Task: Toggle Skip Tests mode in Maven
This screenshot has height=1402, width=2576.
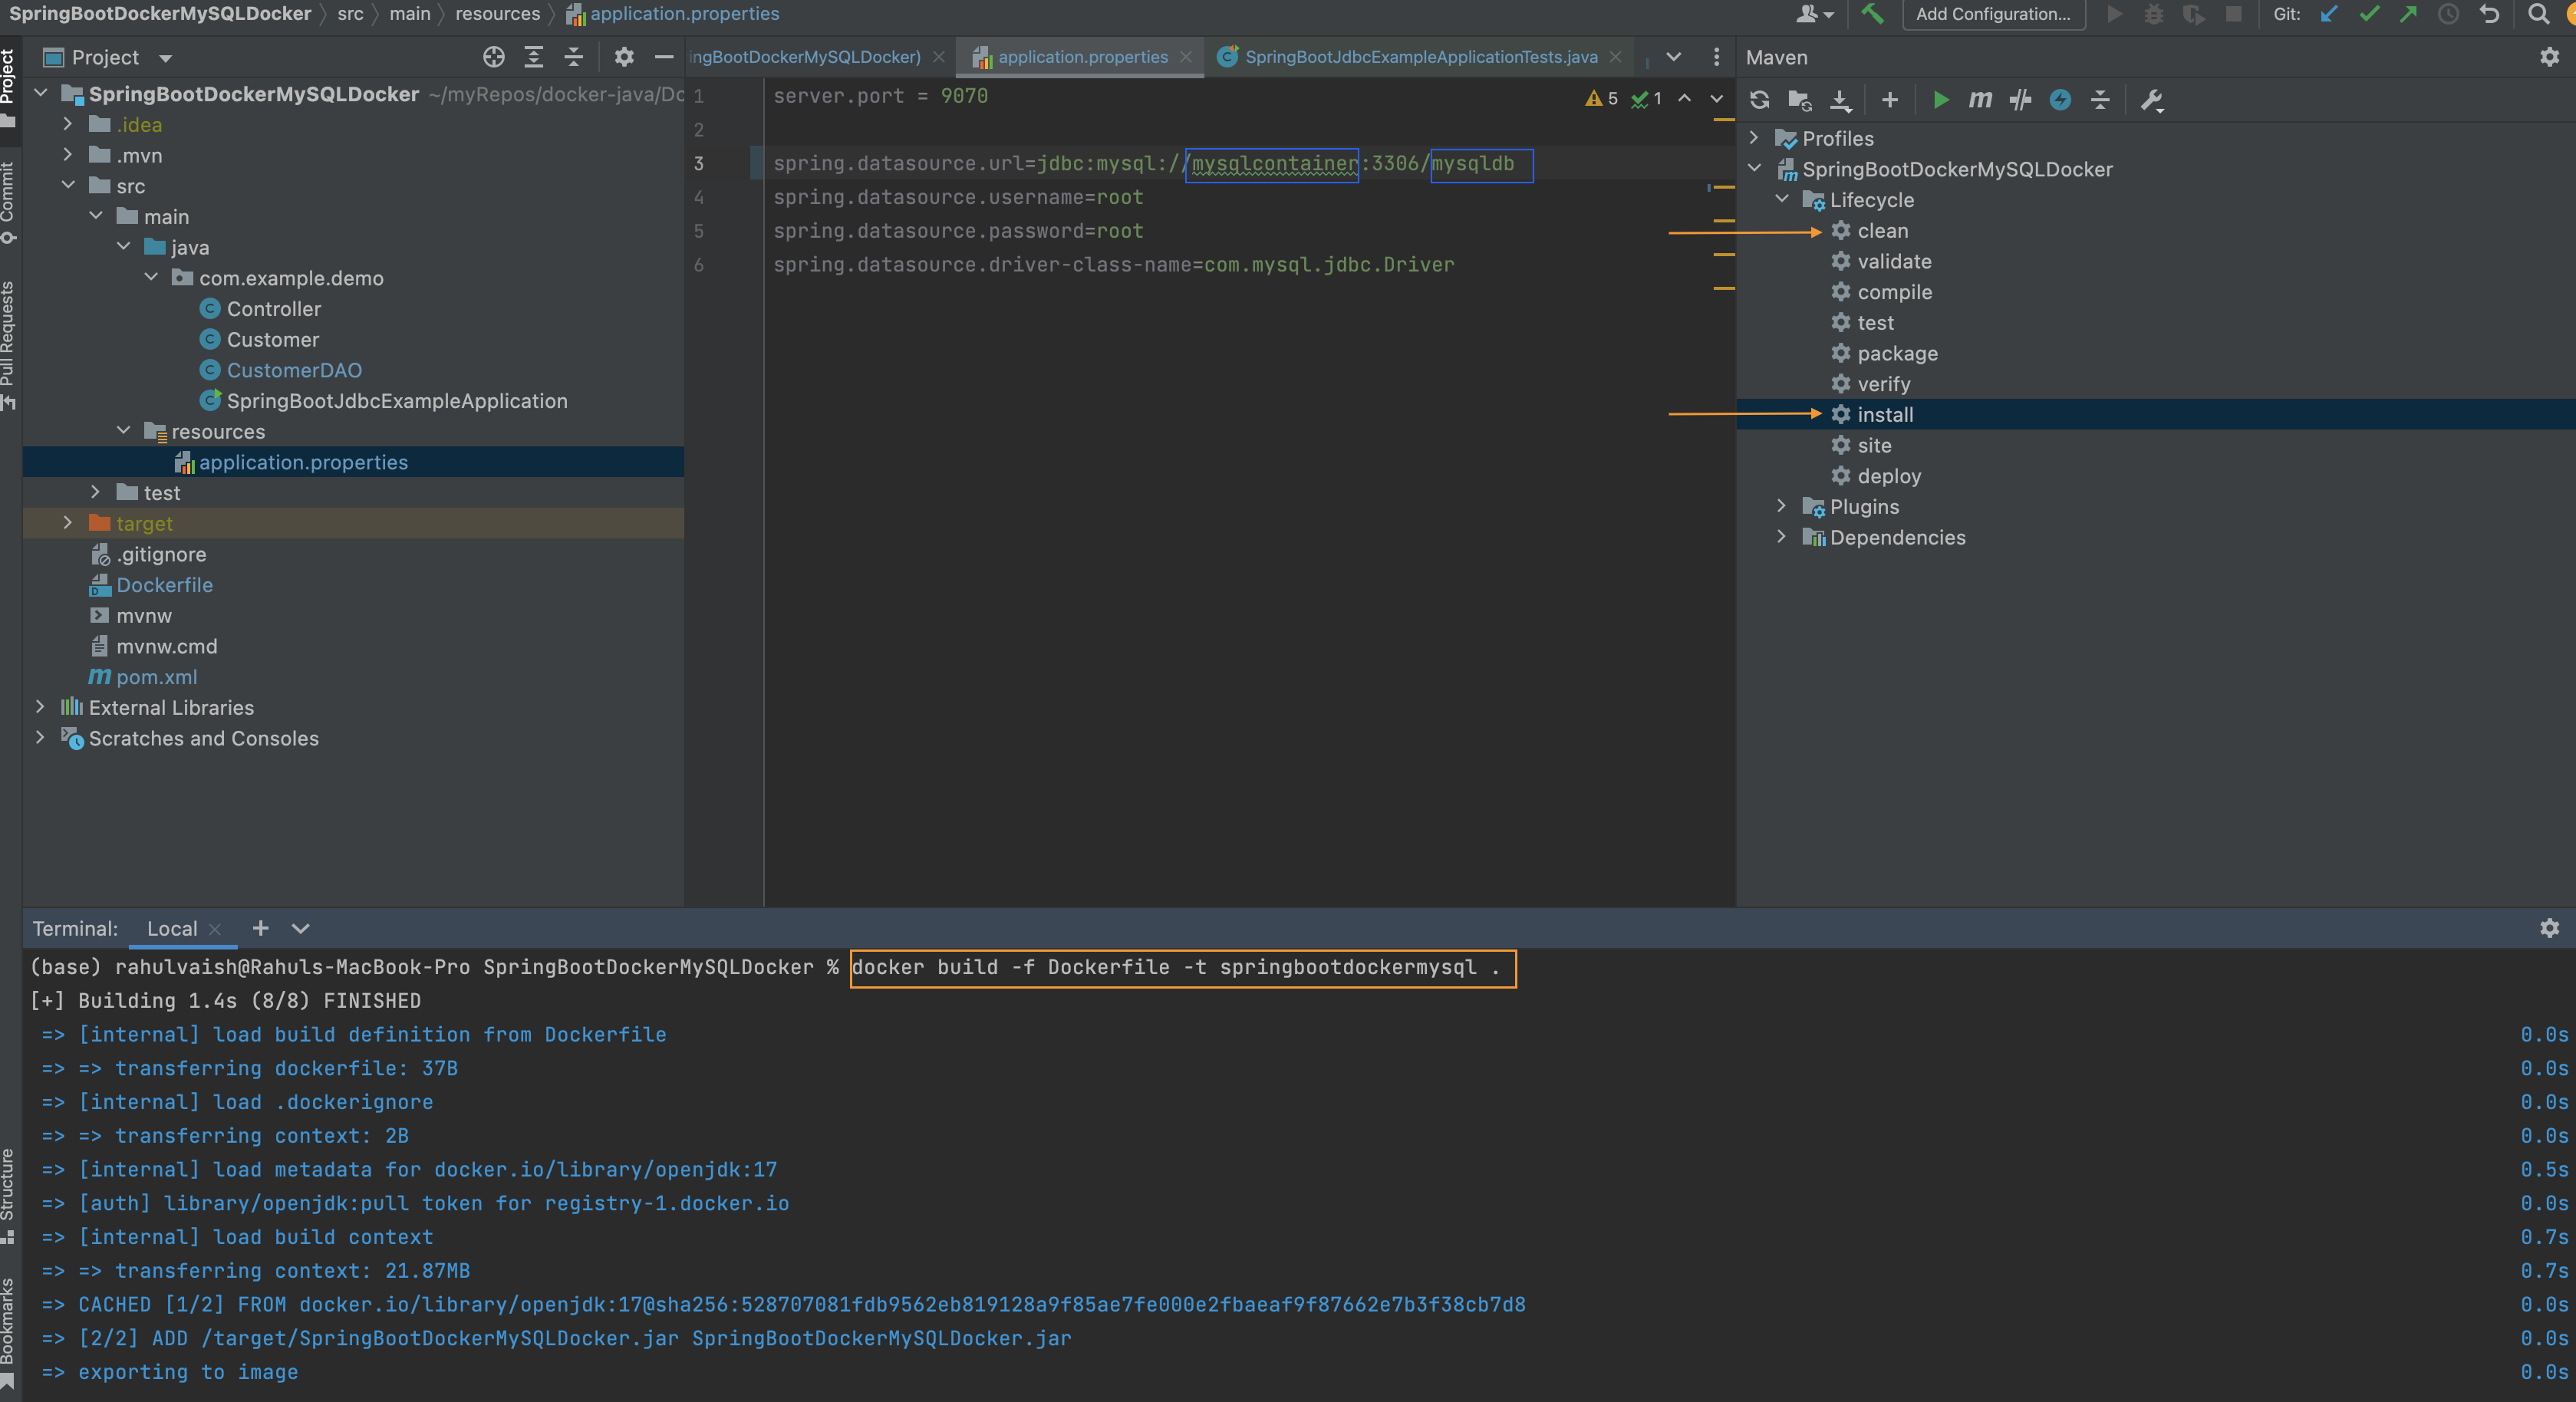Action: pyautogui.click(x=2020, y=100)
